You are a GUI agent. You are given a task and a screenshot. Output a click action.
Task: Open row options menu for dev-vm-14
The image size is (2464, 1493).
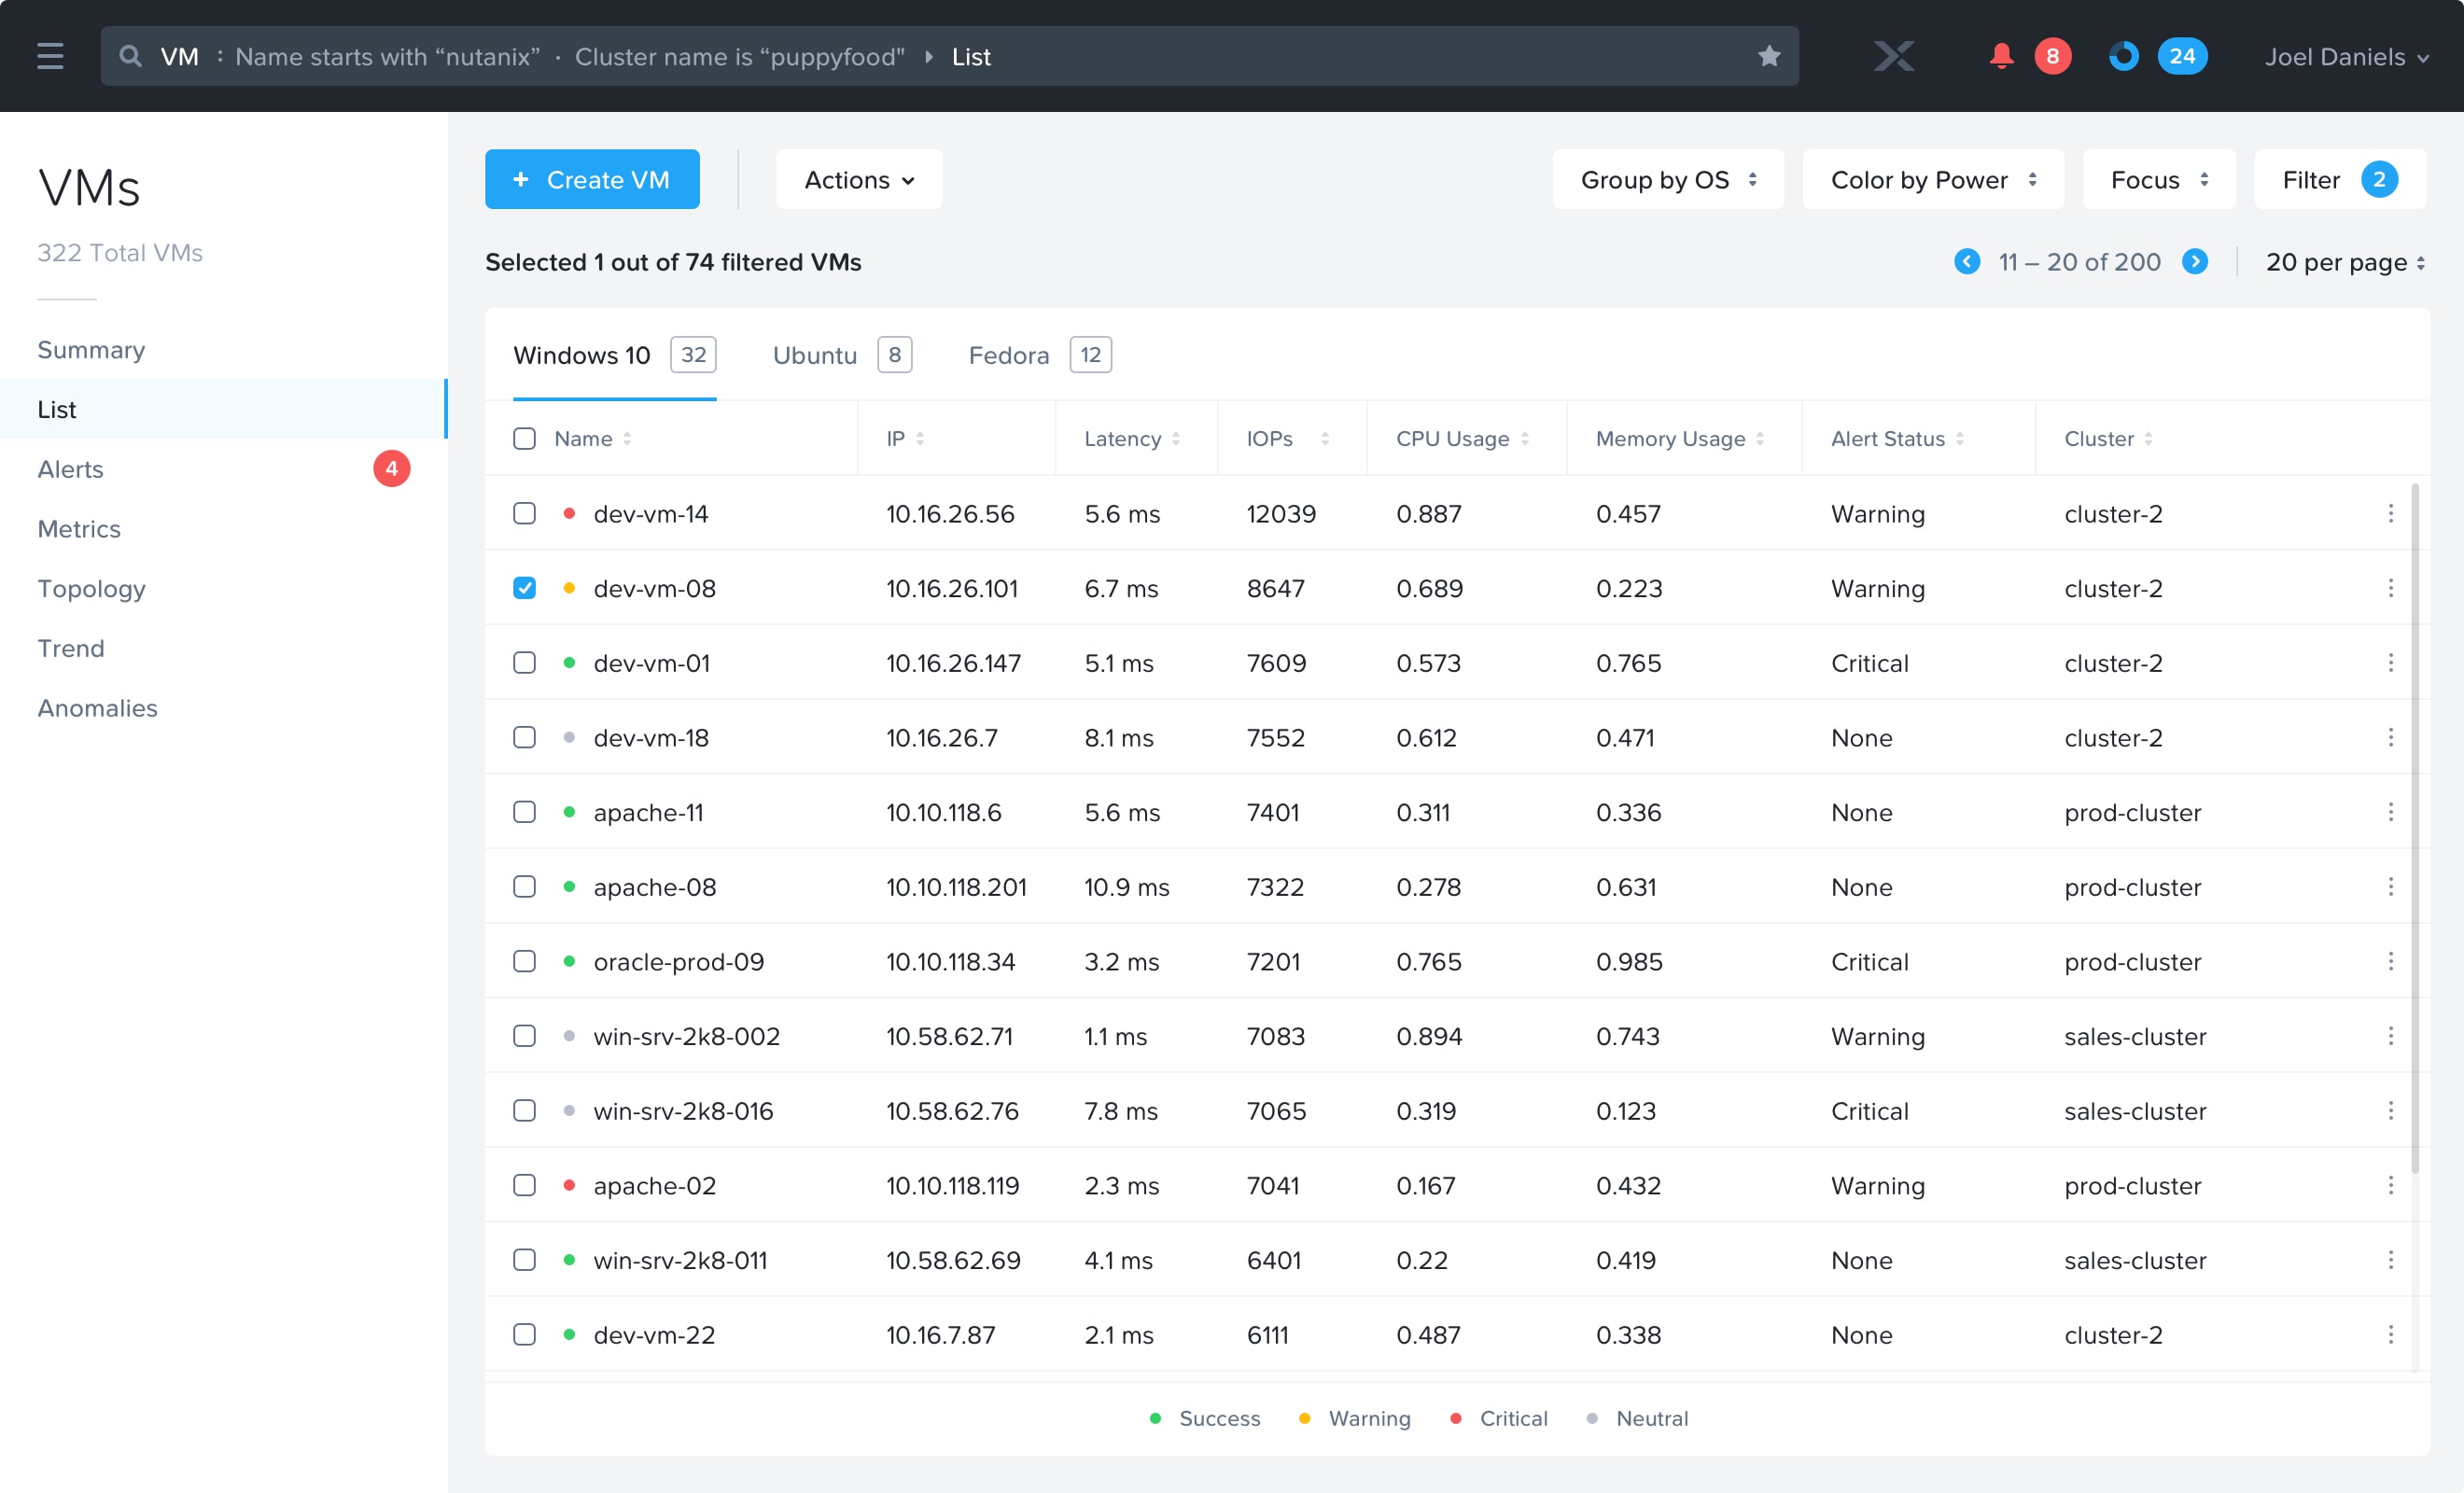pos(2390,513)
